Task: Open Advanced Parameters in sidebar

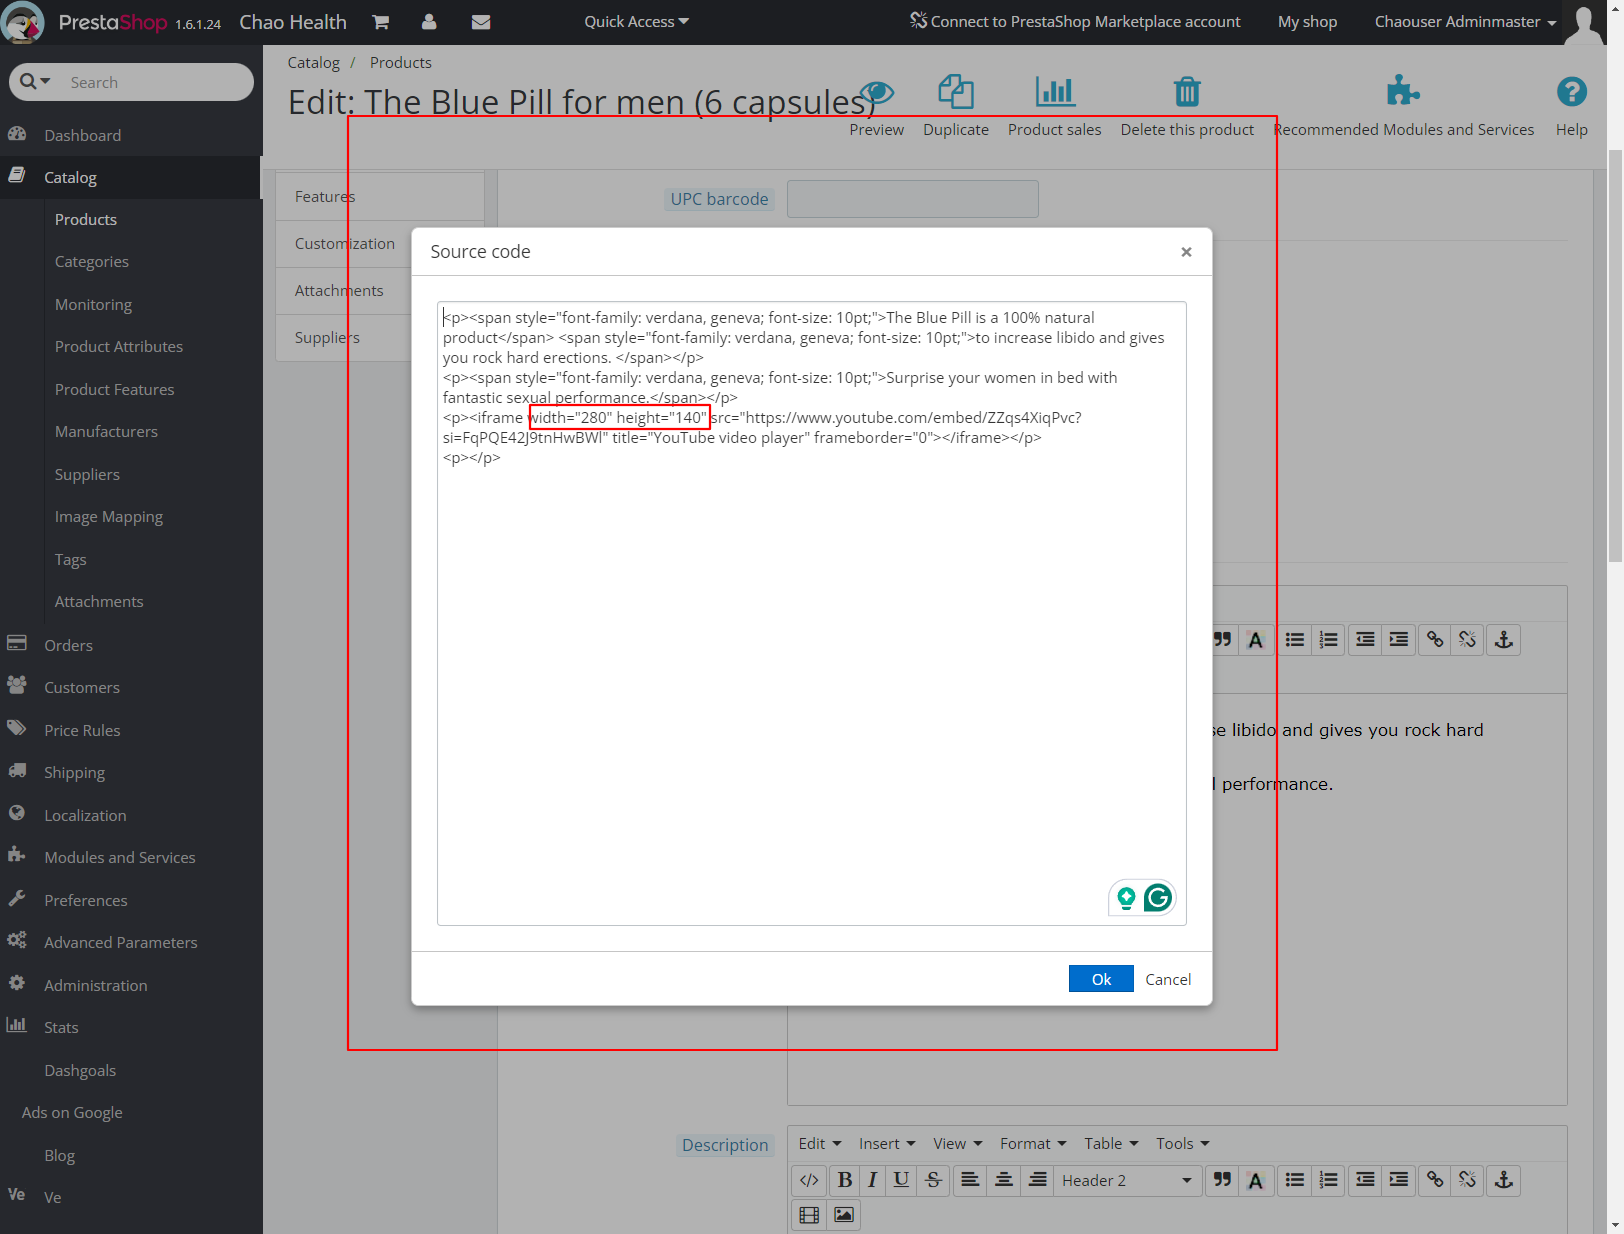Action: click(x=121, y=942)
